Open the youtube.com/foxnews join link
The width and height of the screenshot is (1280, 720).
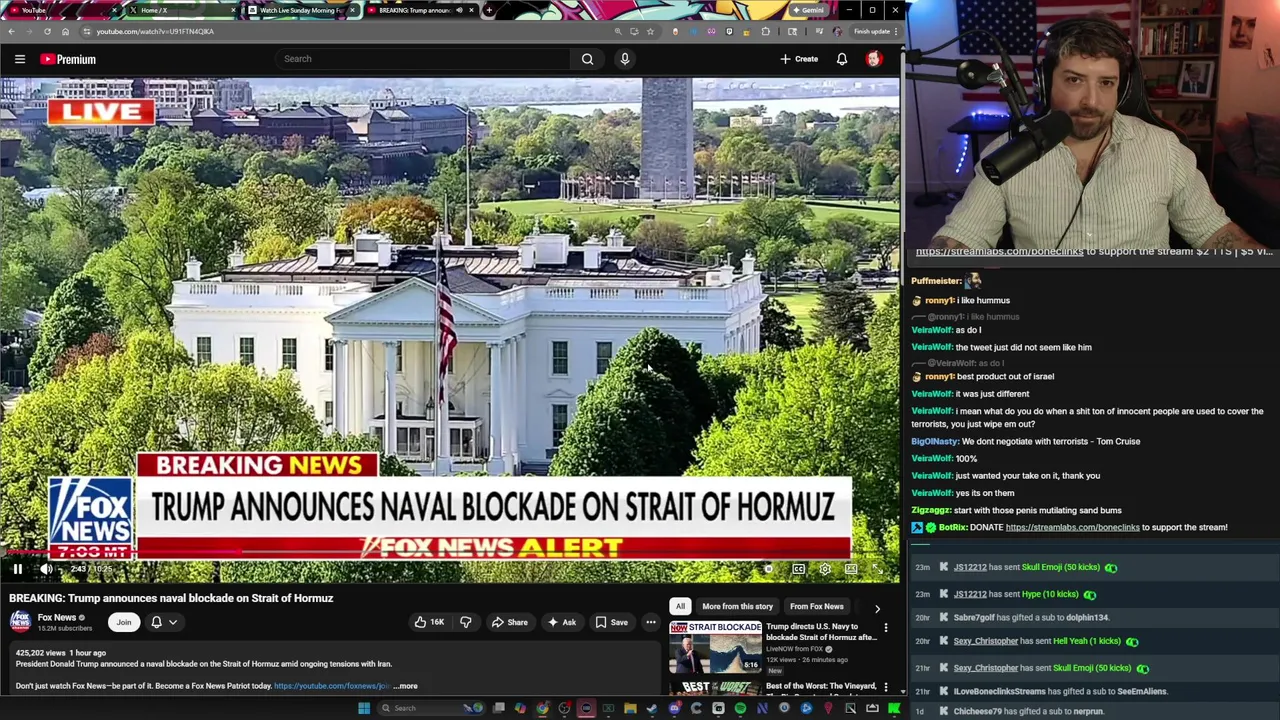point(332,686)
